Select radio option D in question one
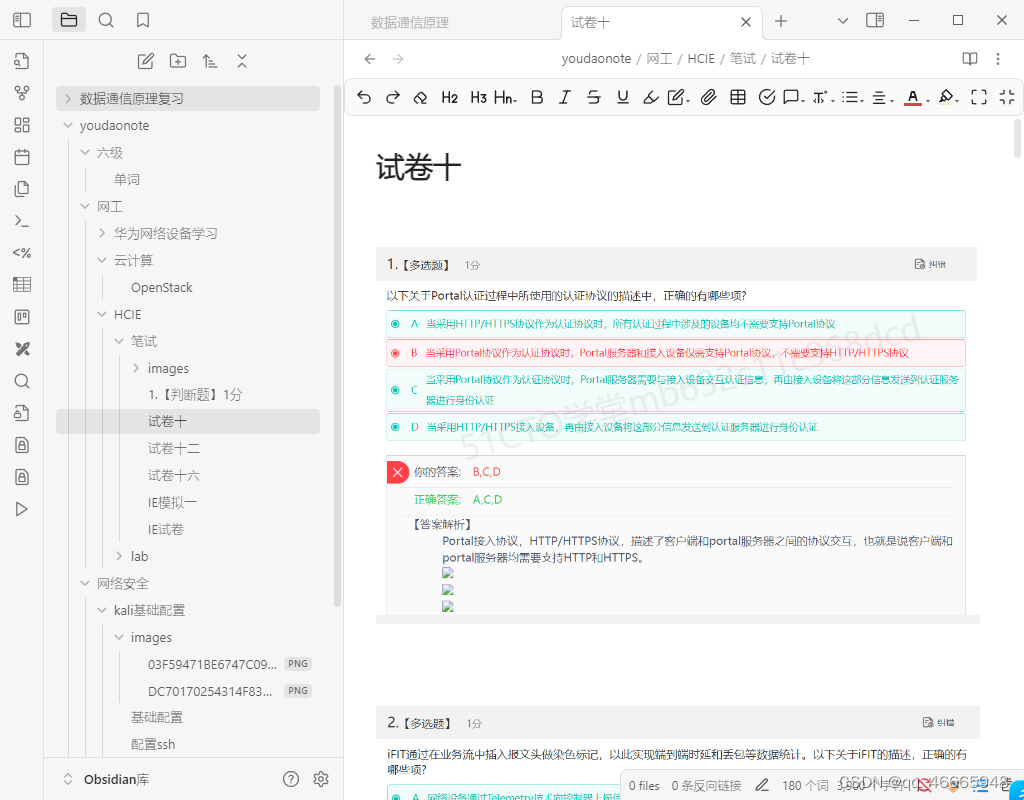 pos(394,427)
